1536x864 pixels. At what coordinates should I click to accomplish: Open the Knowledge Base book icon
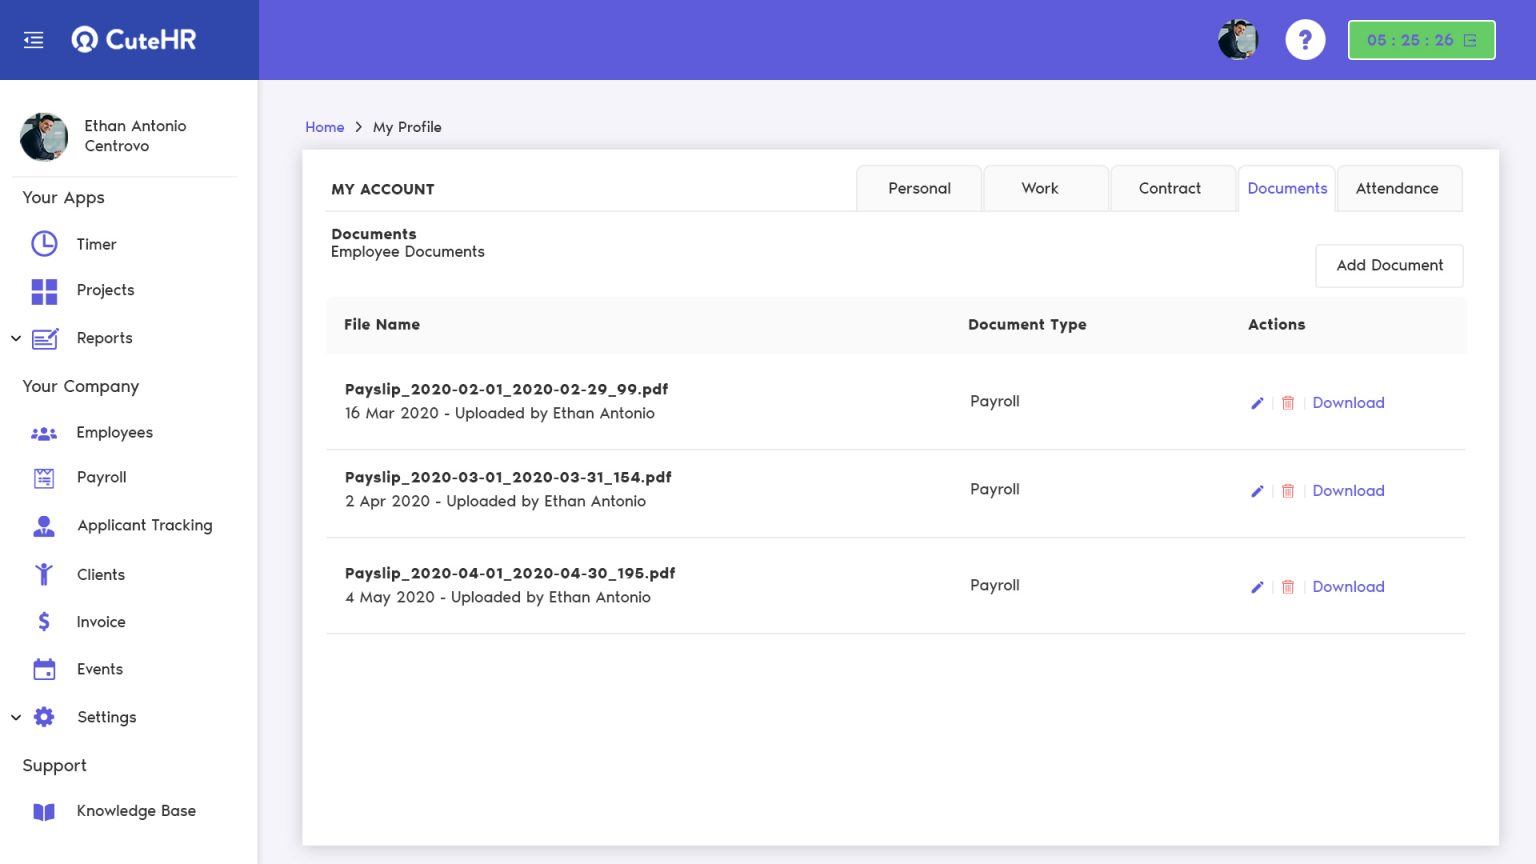tap(44, 811)
